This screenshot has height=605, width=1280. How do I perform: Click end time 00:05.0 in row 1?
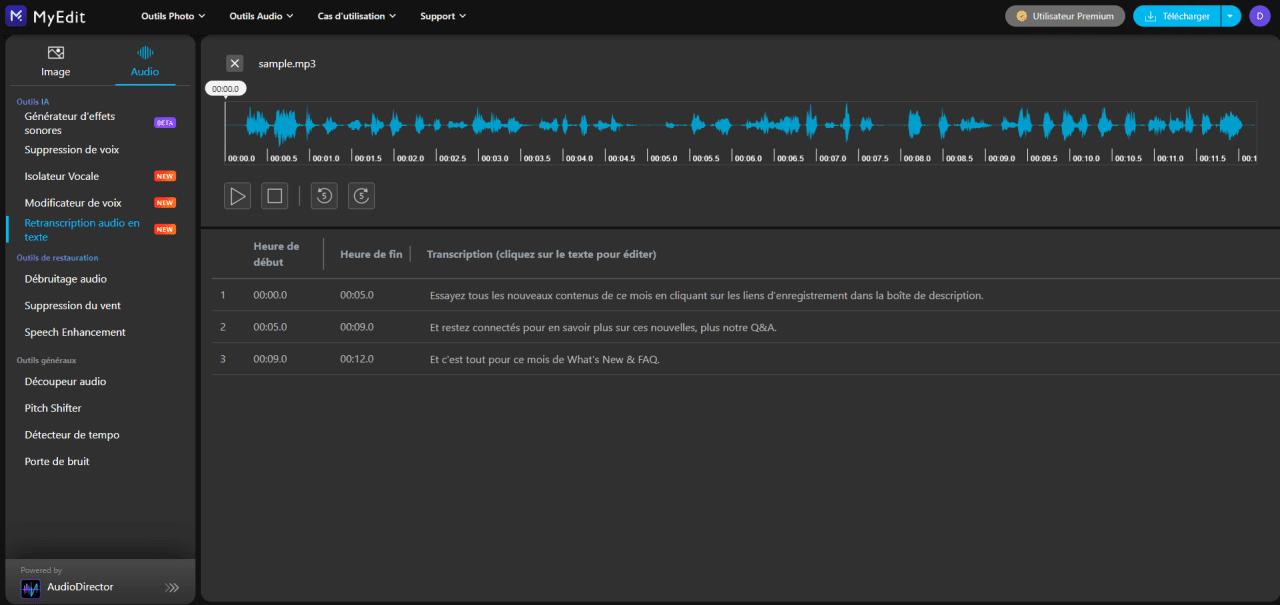(357, 296)
